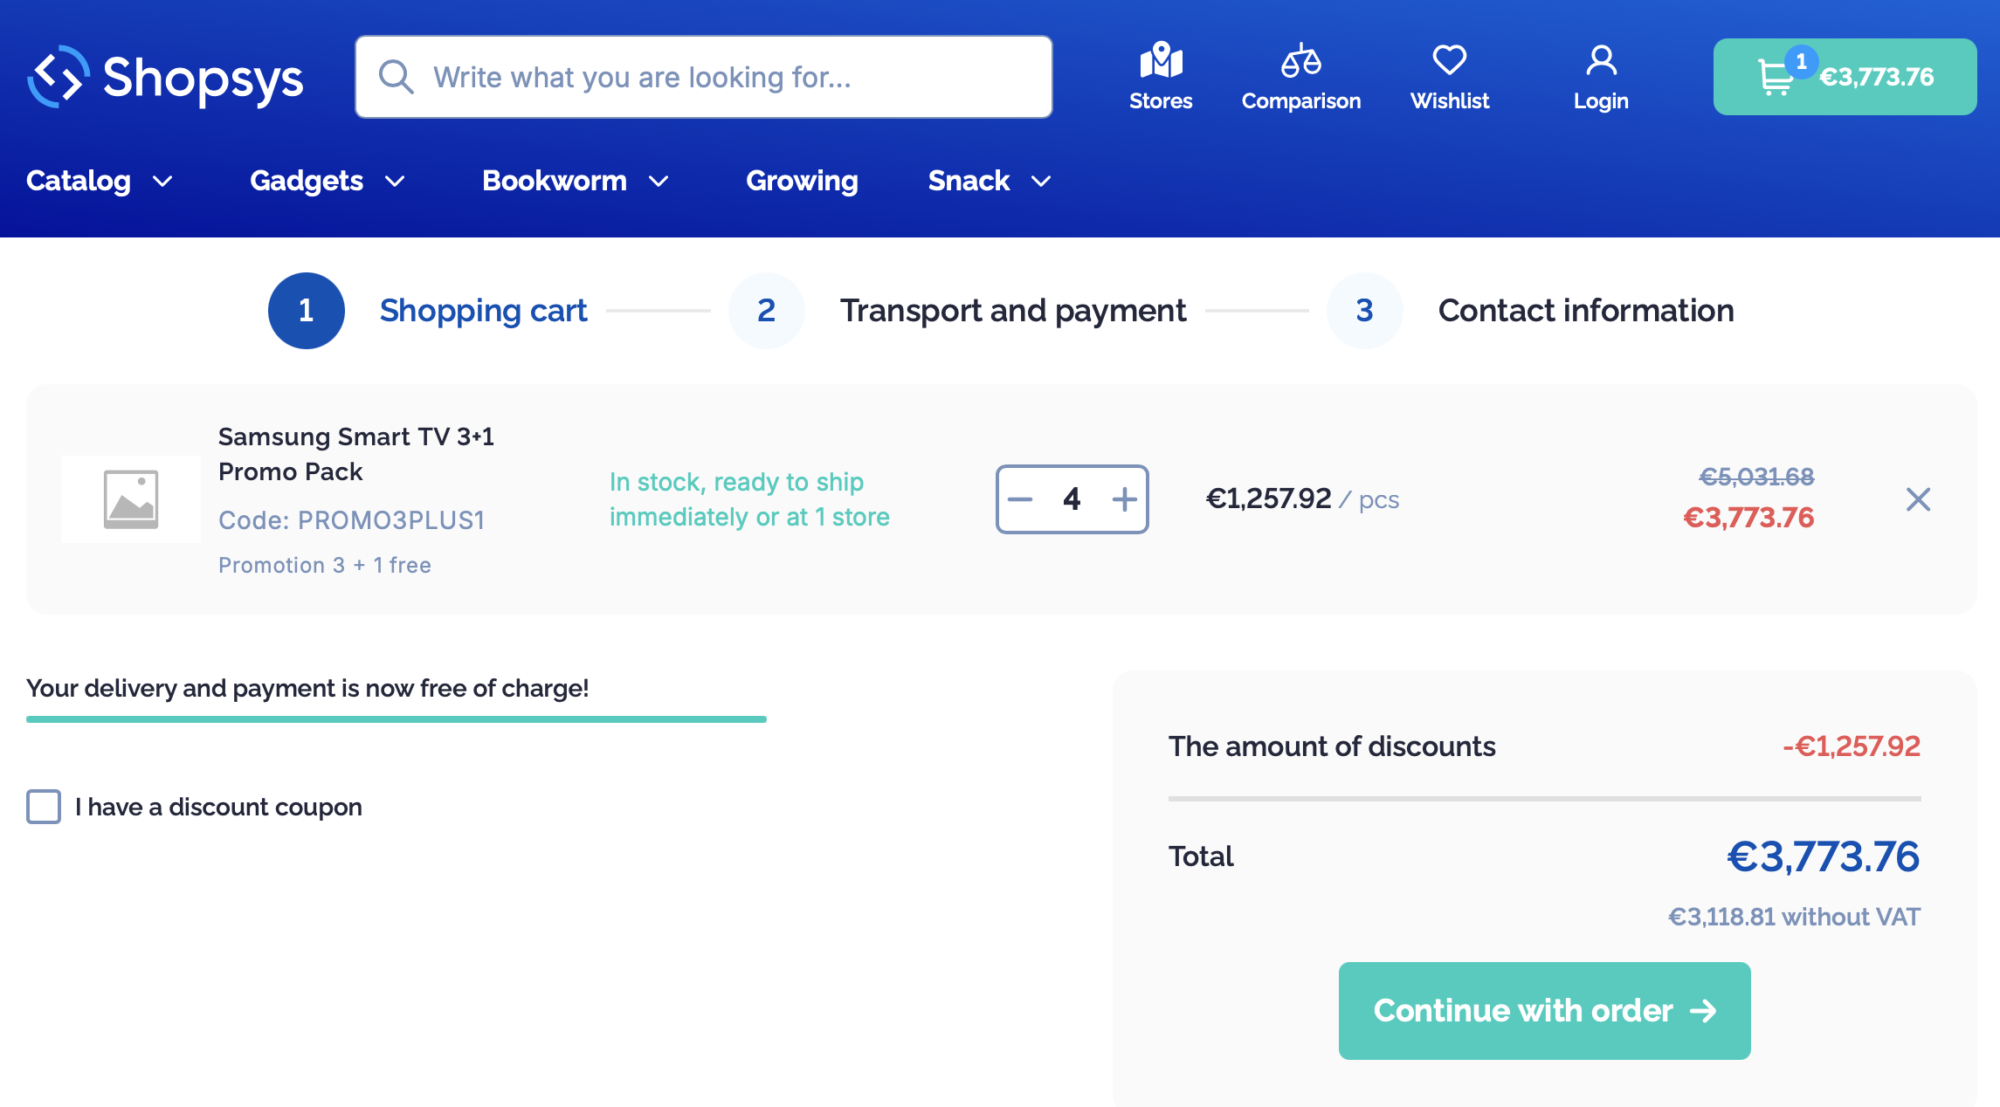Open Samsung Smart TV product link
The width and height of the screenshot is (2000, 1107).
click(355, 454)
